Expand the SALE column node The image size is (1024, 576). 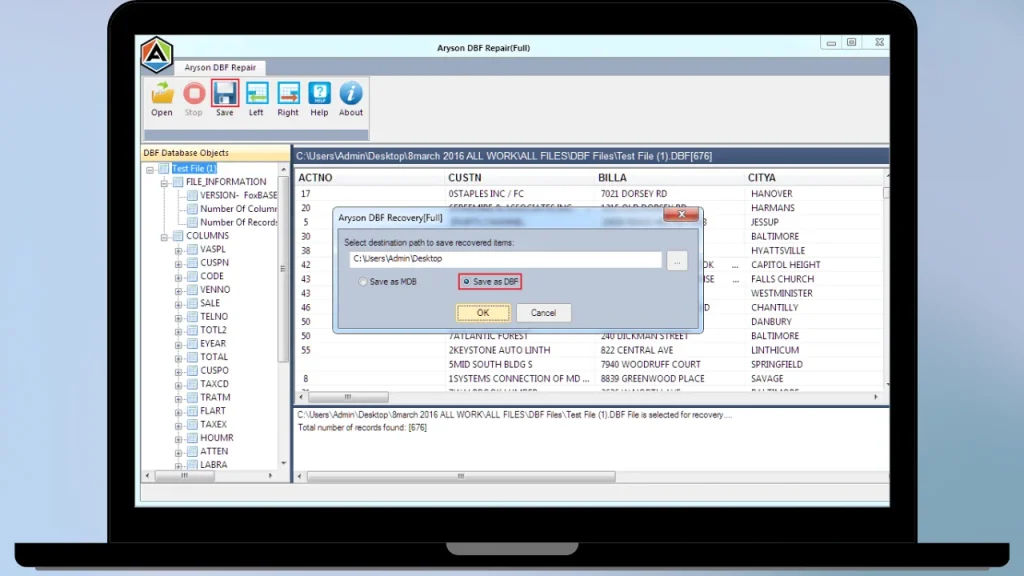click(178, 304)
